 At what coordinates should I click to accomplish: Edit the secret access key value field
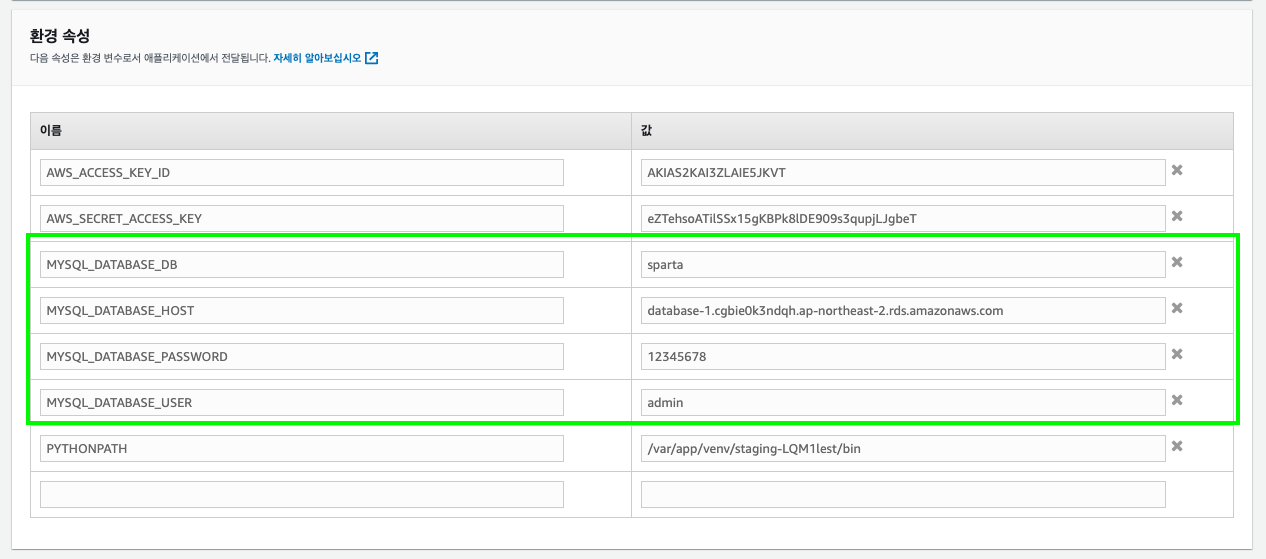click(x=903, y=218)
